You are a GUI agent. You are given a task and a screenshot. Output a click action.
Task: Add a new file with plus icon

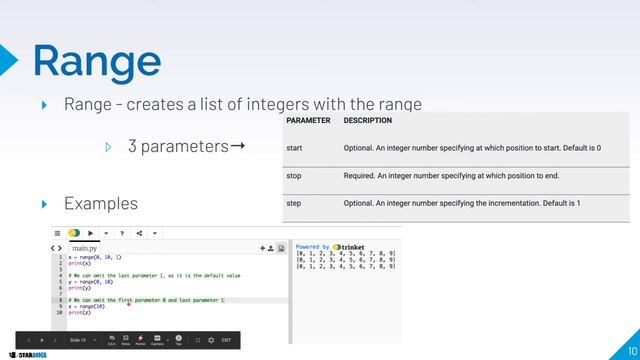262,248
